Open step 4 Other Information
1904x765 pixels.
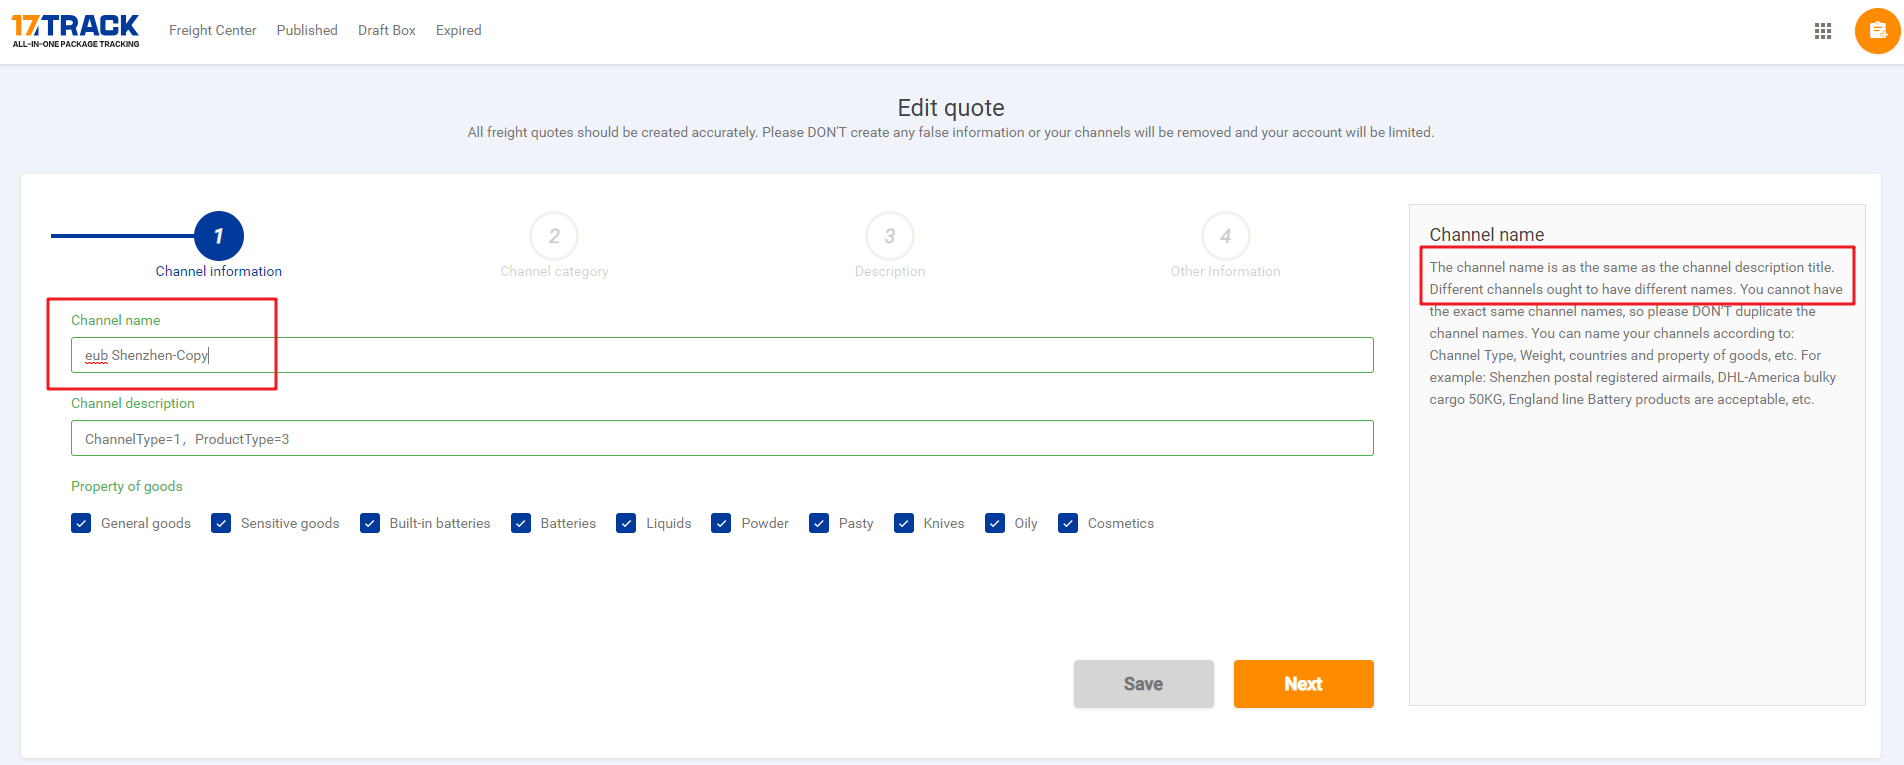pyautogui.click(x=1225, y=236)
